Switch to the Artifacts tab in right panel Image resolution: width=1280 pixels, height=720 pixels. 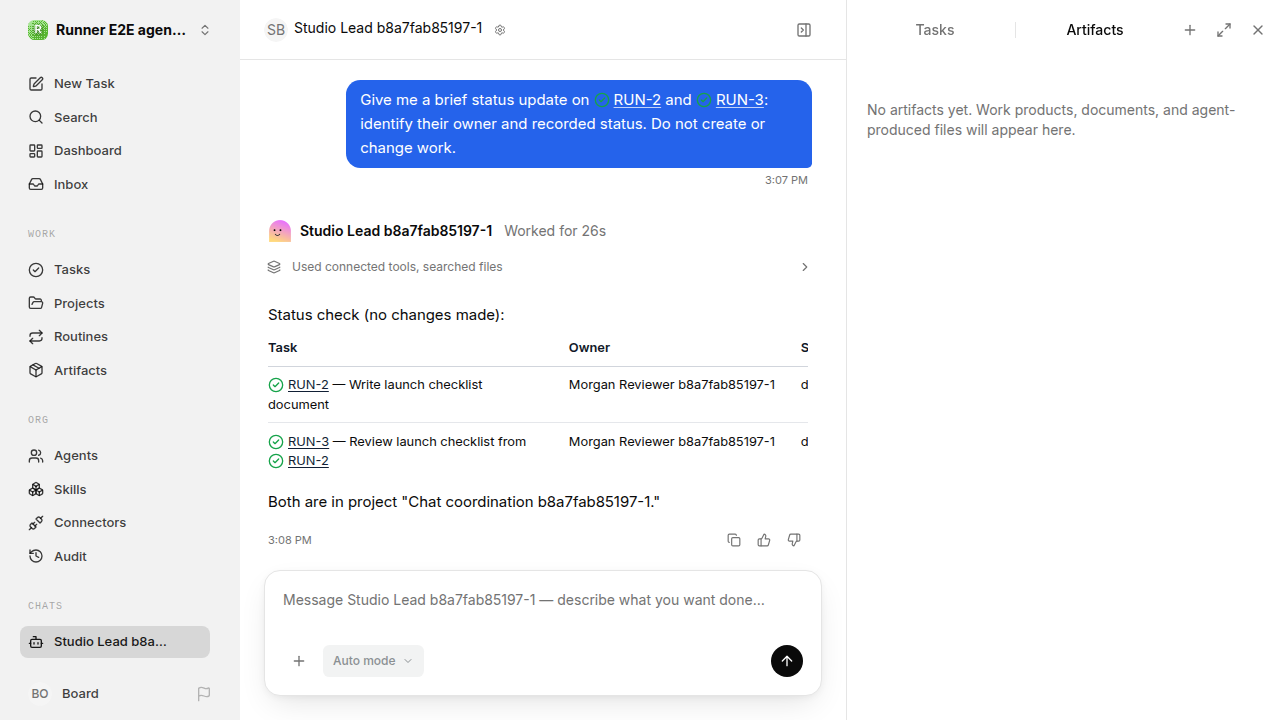pyautogui.click(x=1095, y=30)
